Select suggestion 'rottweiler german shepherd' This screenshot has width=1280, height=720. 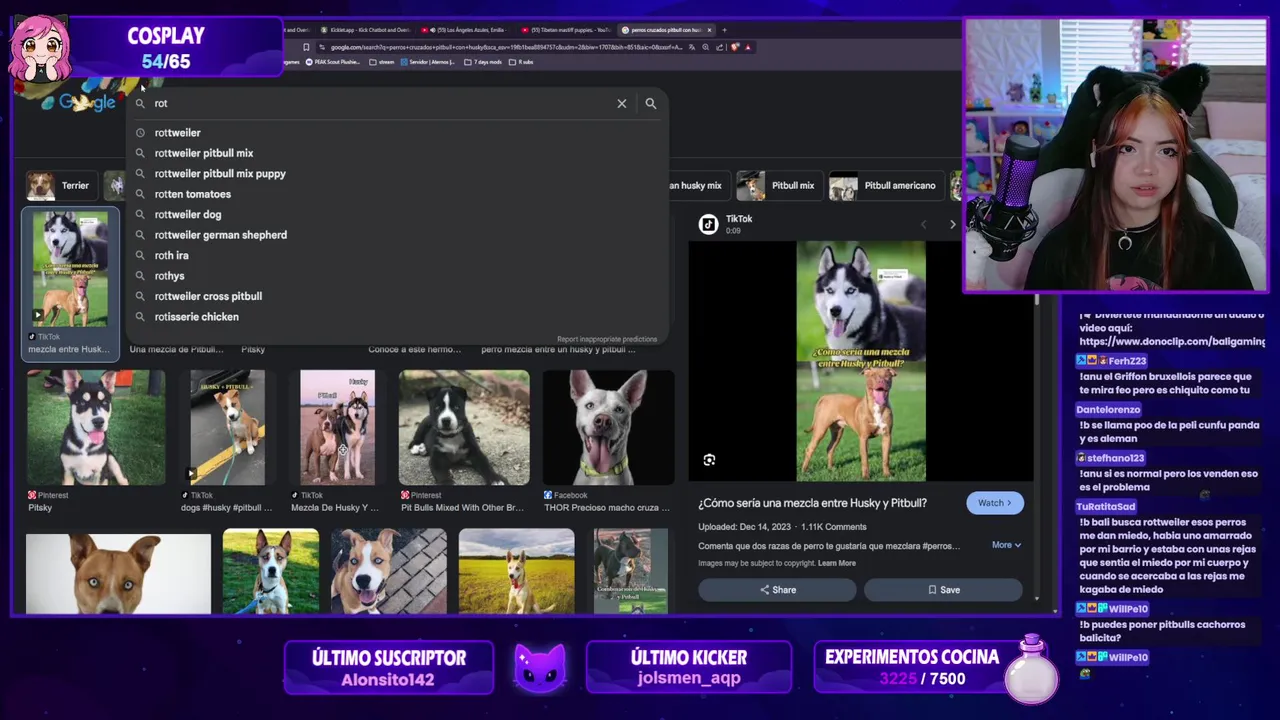(220, 235)
